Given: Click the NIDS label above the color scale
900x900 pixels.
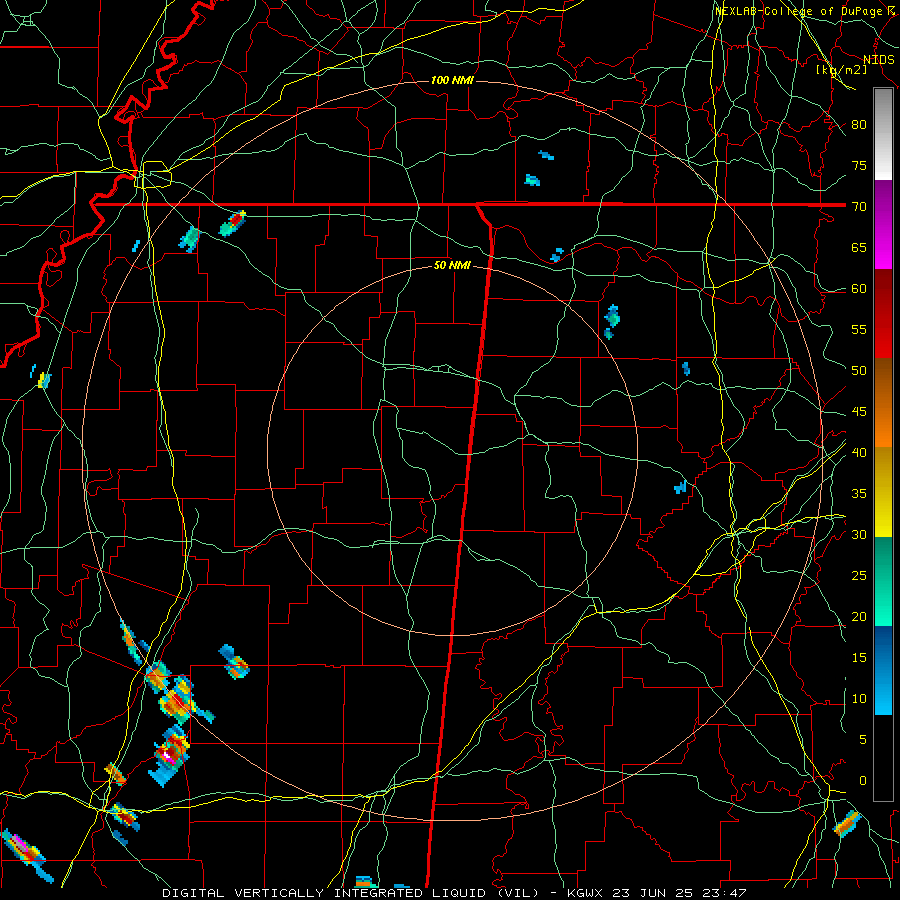Looking at the screenshot, I should tap(878, 60).
